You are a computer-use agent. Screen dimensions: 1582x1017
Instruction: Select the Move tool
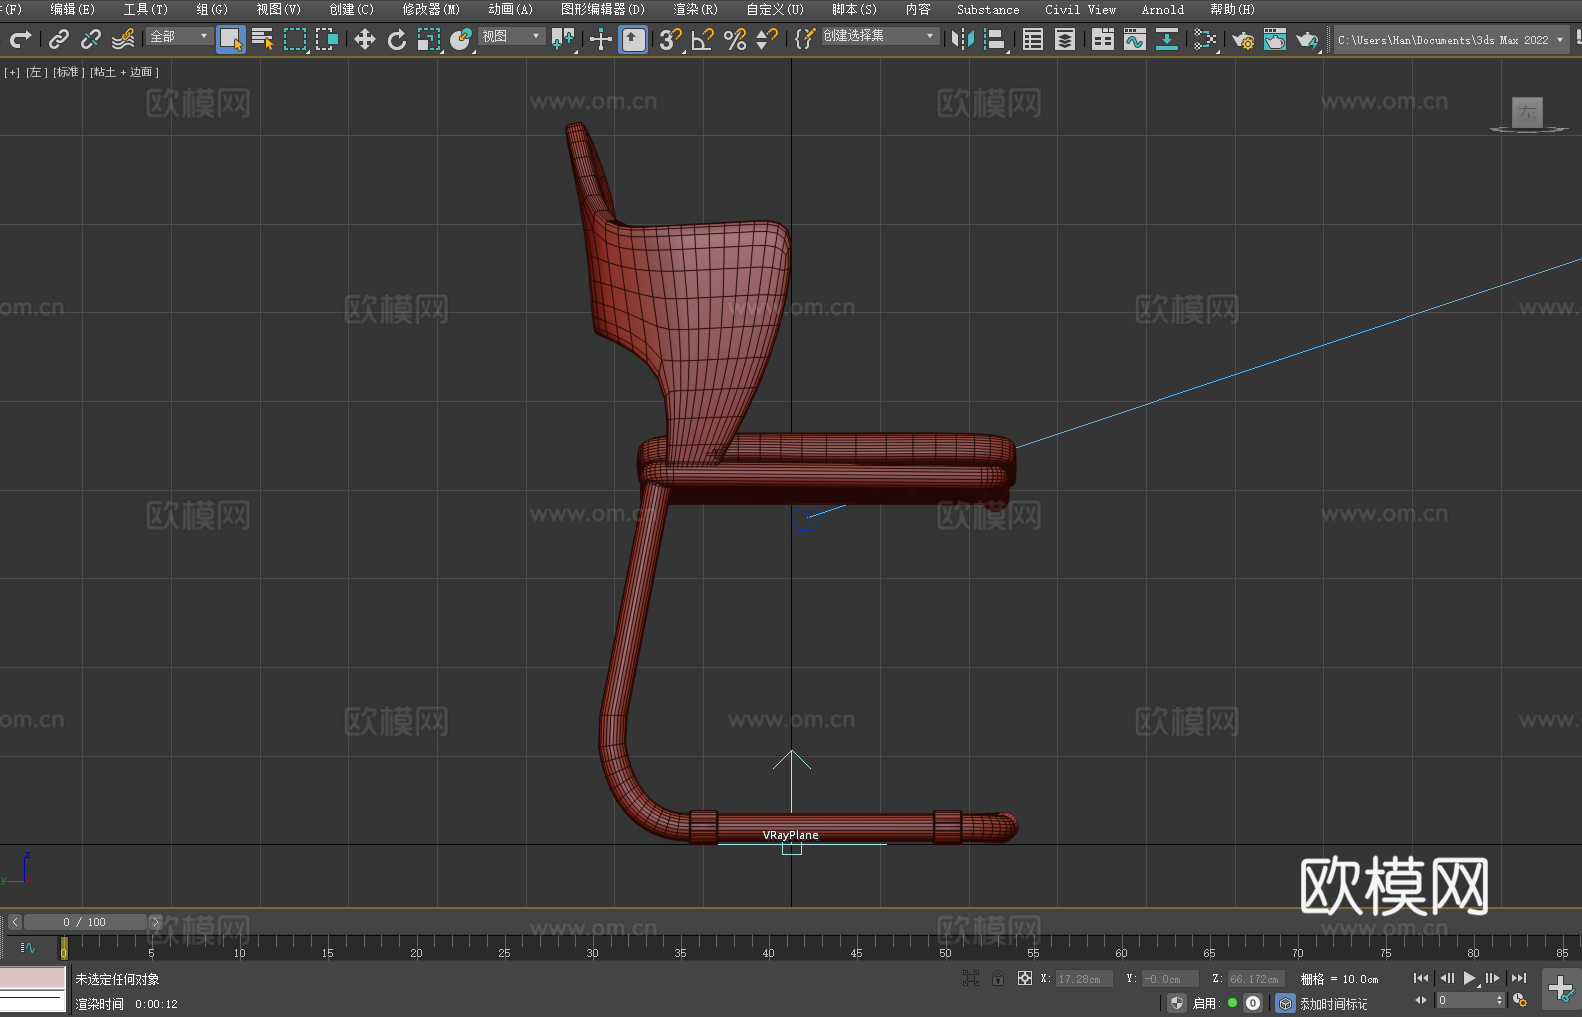tap(365, 39)
